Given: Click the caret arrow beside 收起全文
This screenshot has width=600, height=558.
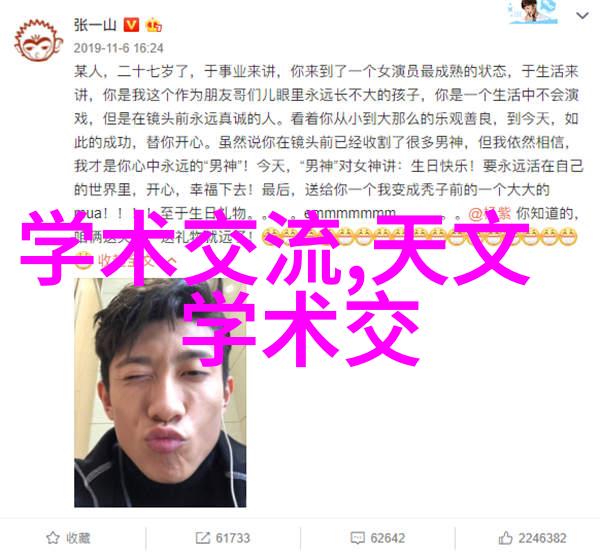Looking at the screenshot, I should tap(171, 261).
